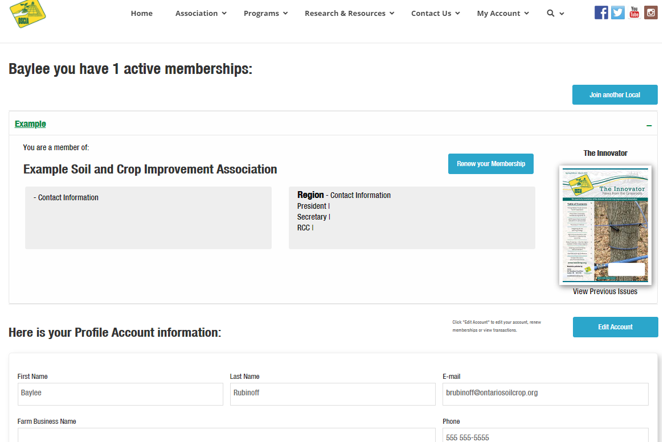Expand the Association dropdown menu
This screenshot has width=662, height=443.
pyautogui.click(x=200, y=14)
